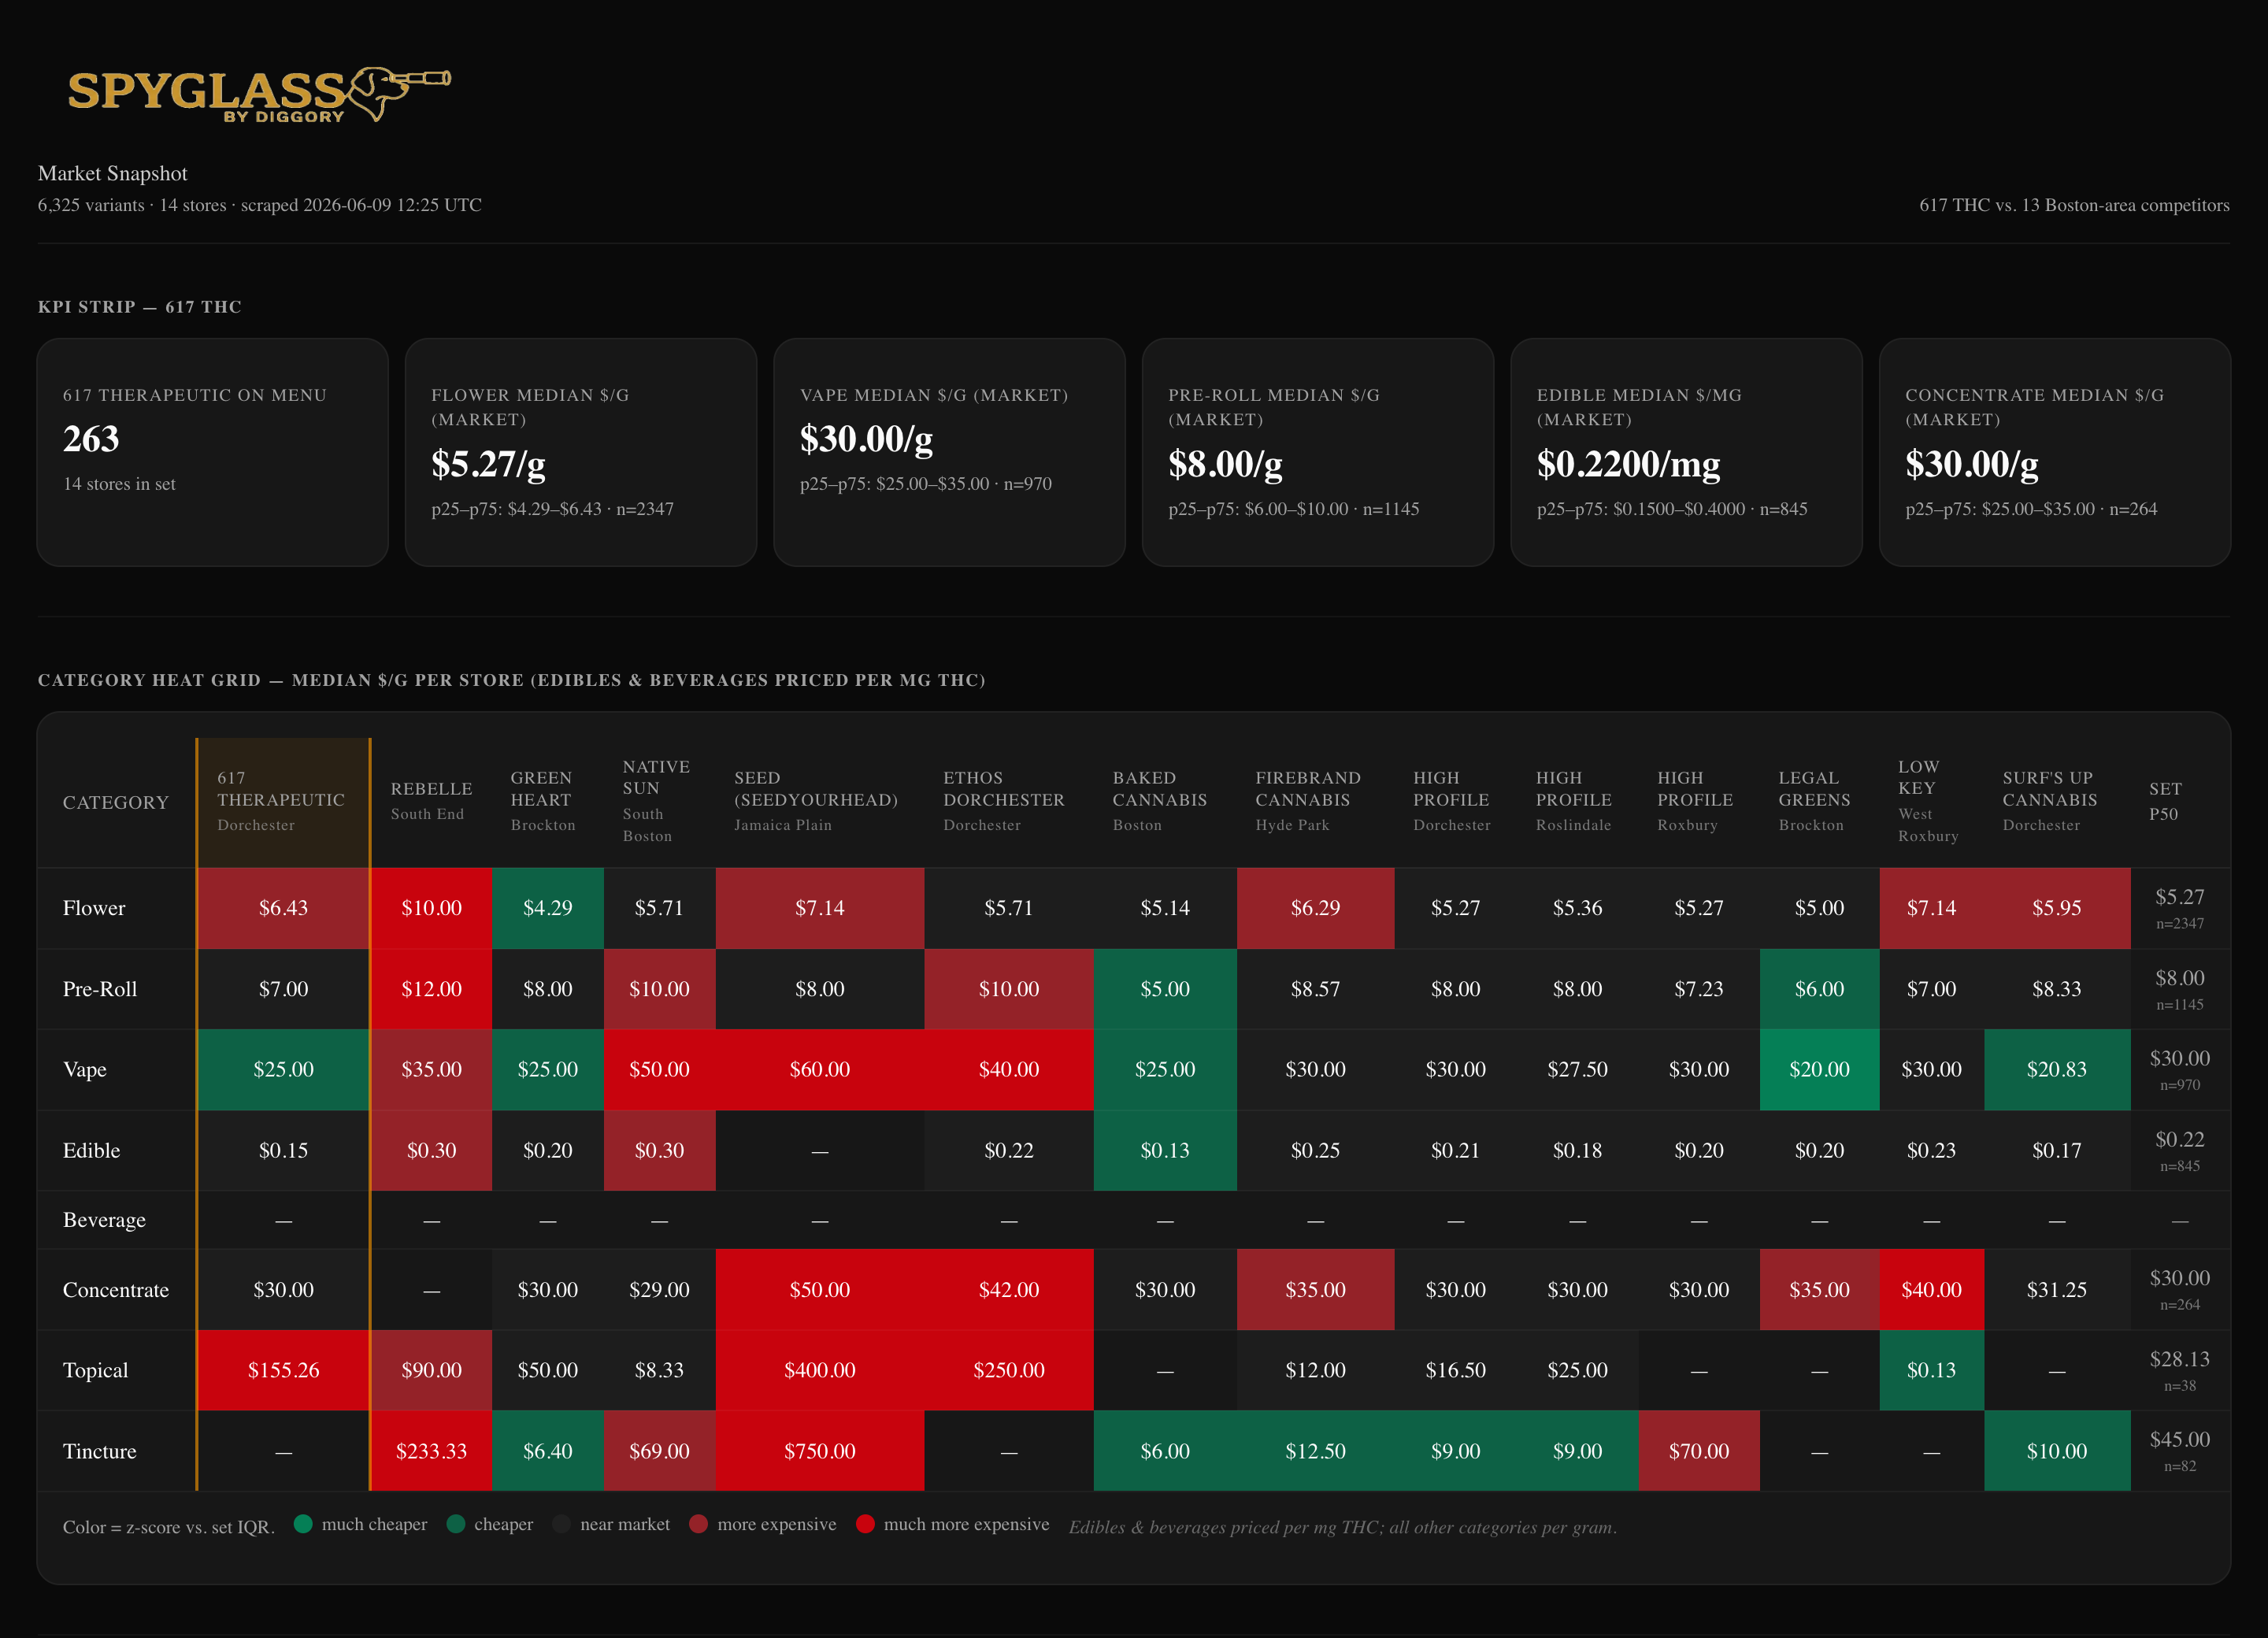Viewport: 2268px width, 1638px height.
Task: Click the much more expensive legend dot
Action: pos(865,1524)
